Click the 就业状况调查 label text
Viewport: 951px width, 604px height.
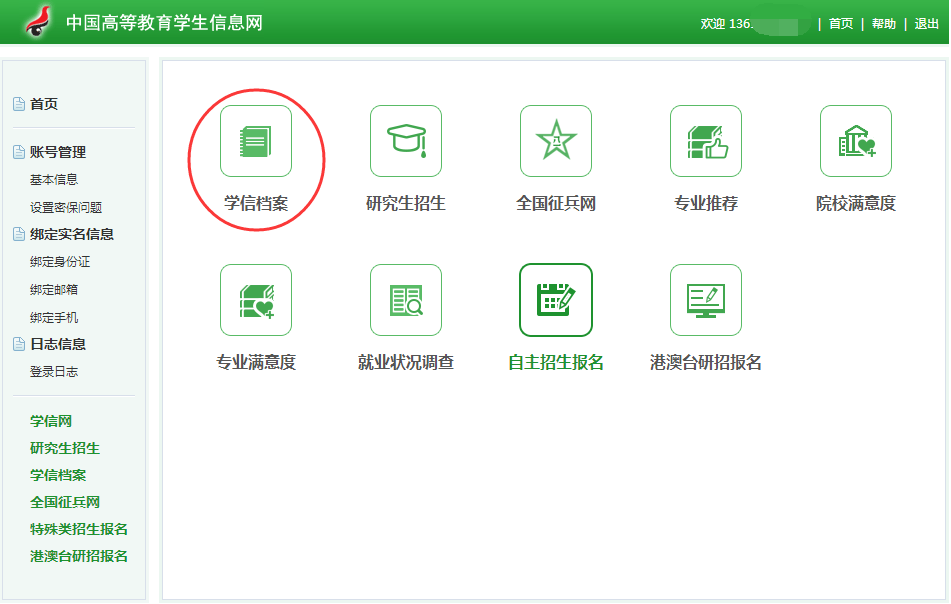coord(406,362)
